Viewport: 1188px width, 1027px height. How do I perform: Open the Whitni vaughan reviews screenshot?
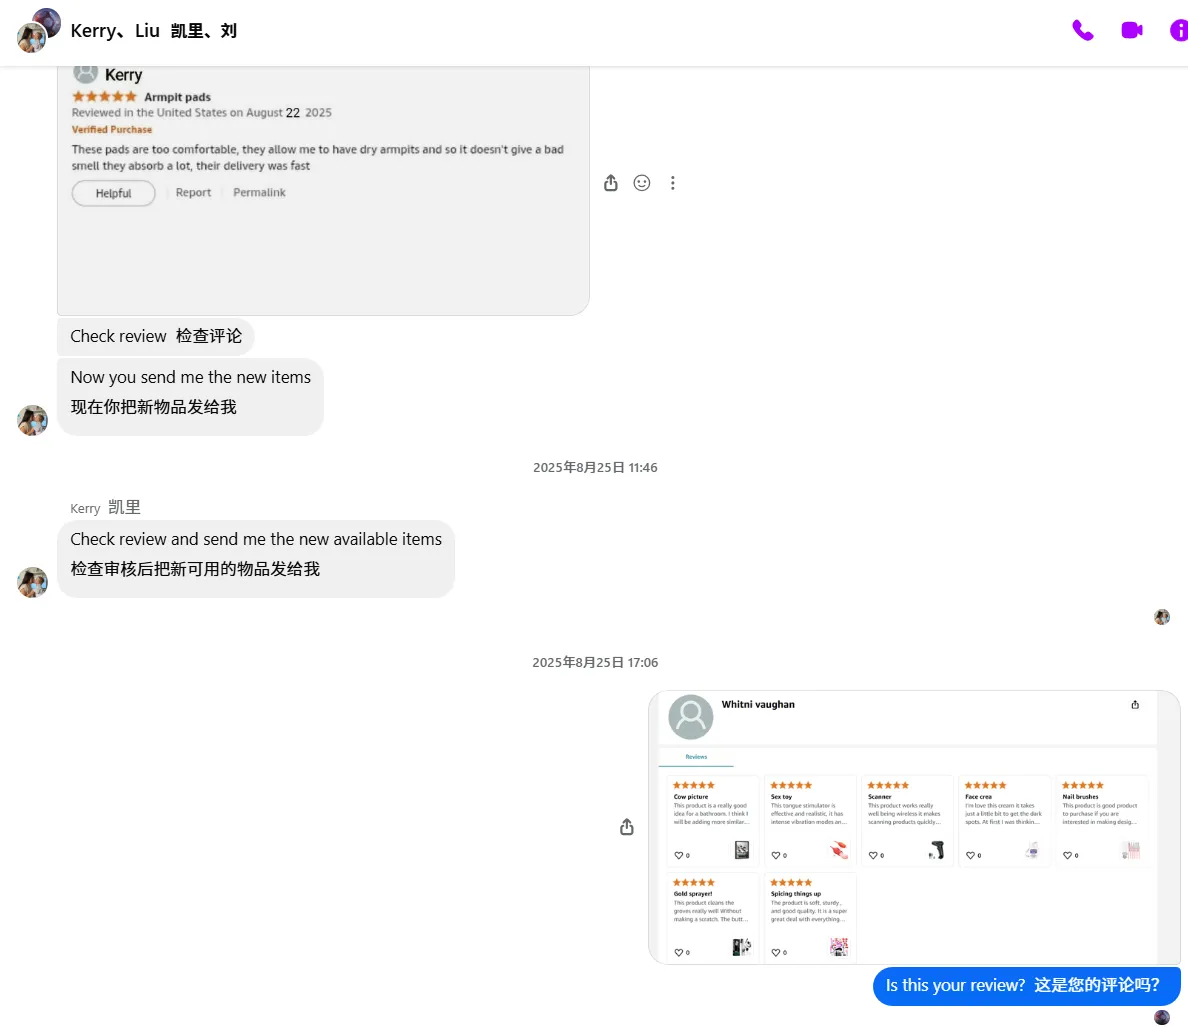coord(914,827)
